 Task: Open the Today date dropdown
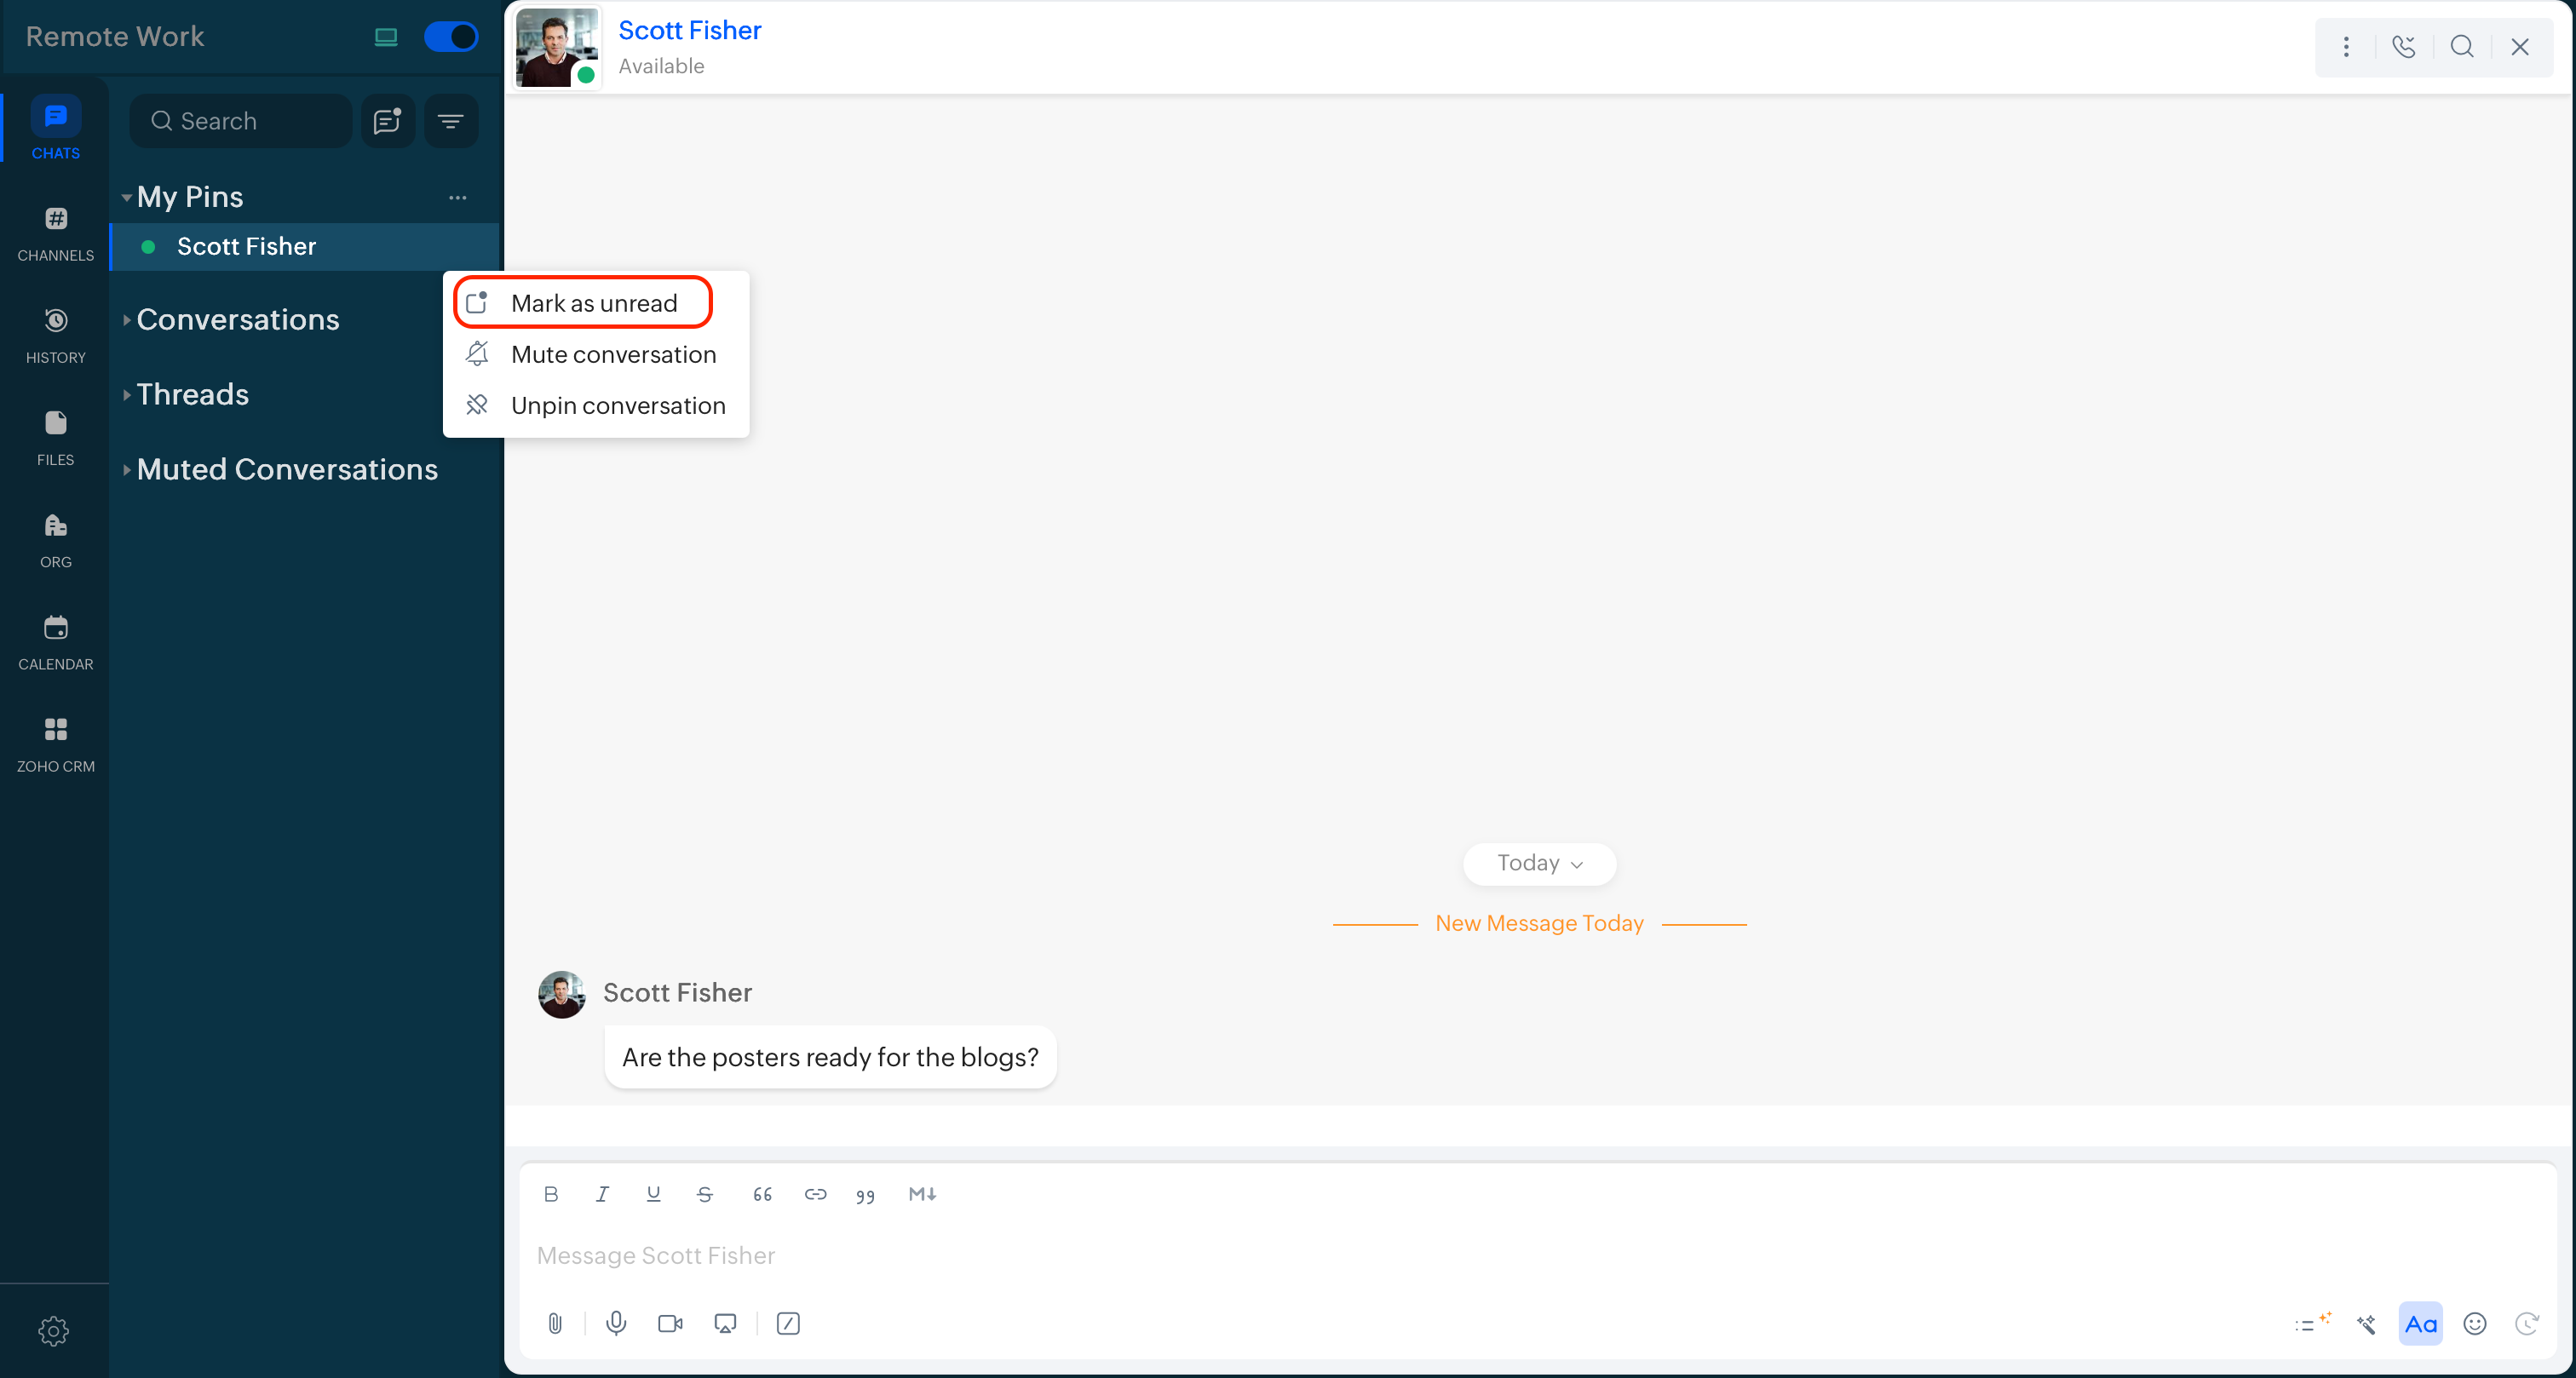coord(1539,863)
